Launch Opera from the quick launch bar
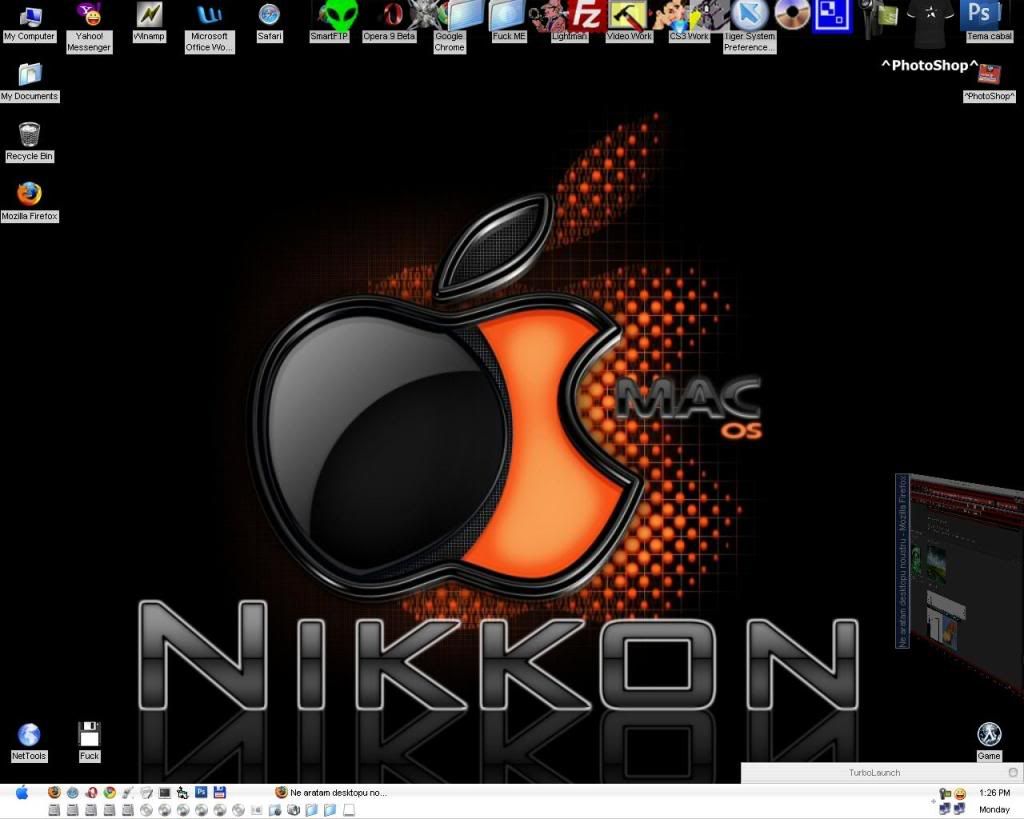 [x=91, y=792]
